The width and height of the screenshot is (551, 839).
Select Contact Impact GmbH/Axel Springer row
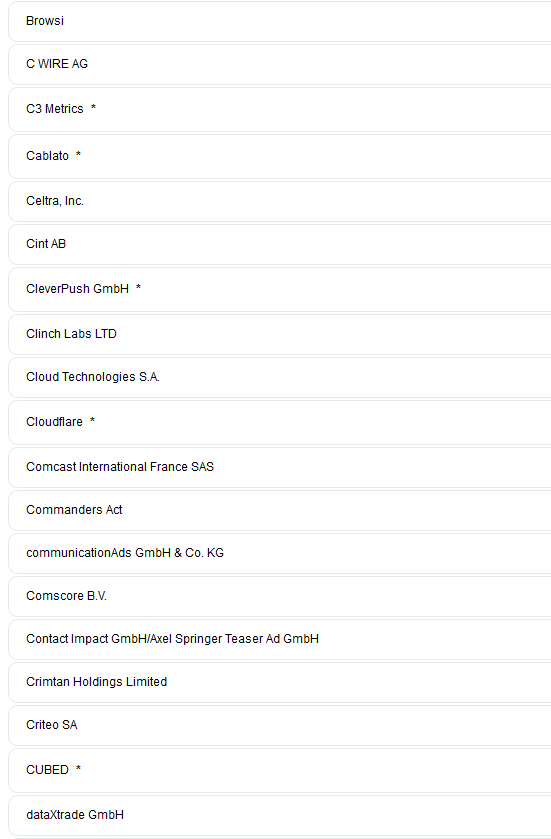pyautogui.click(x=280, y=639)
